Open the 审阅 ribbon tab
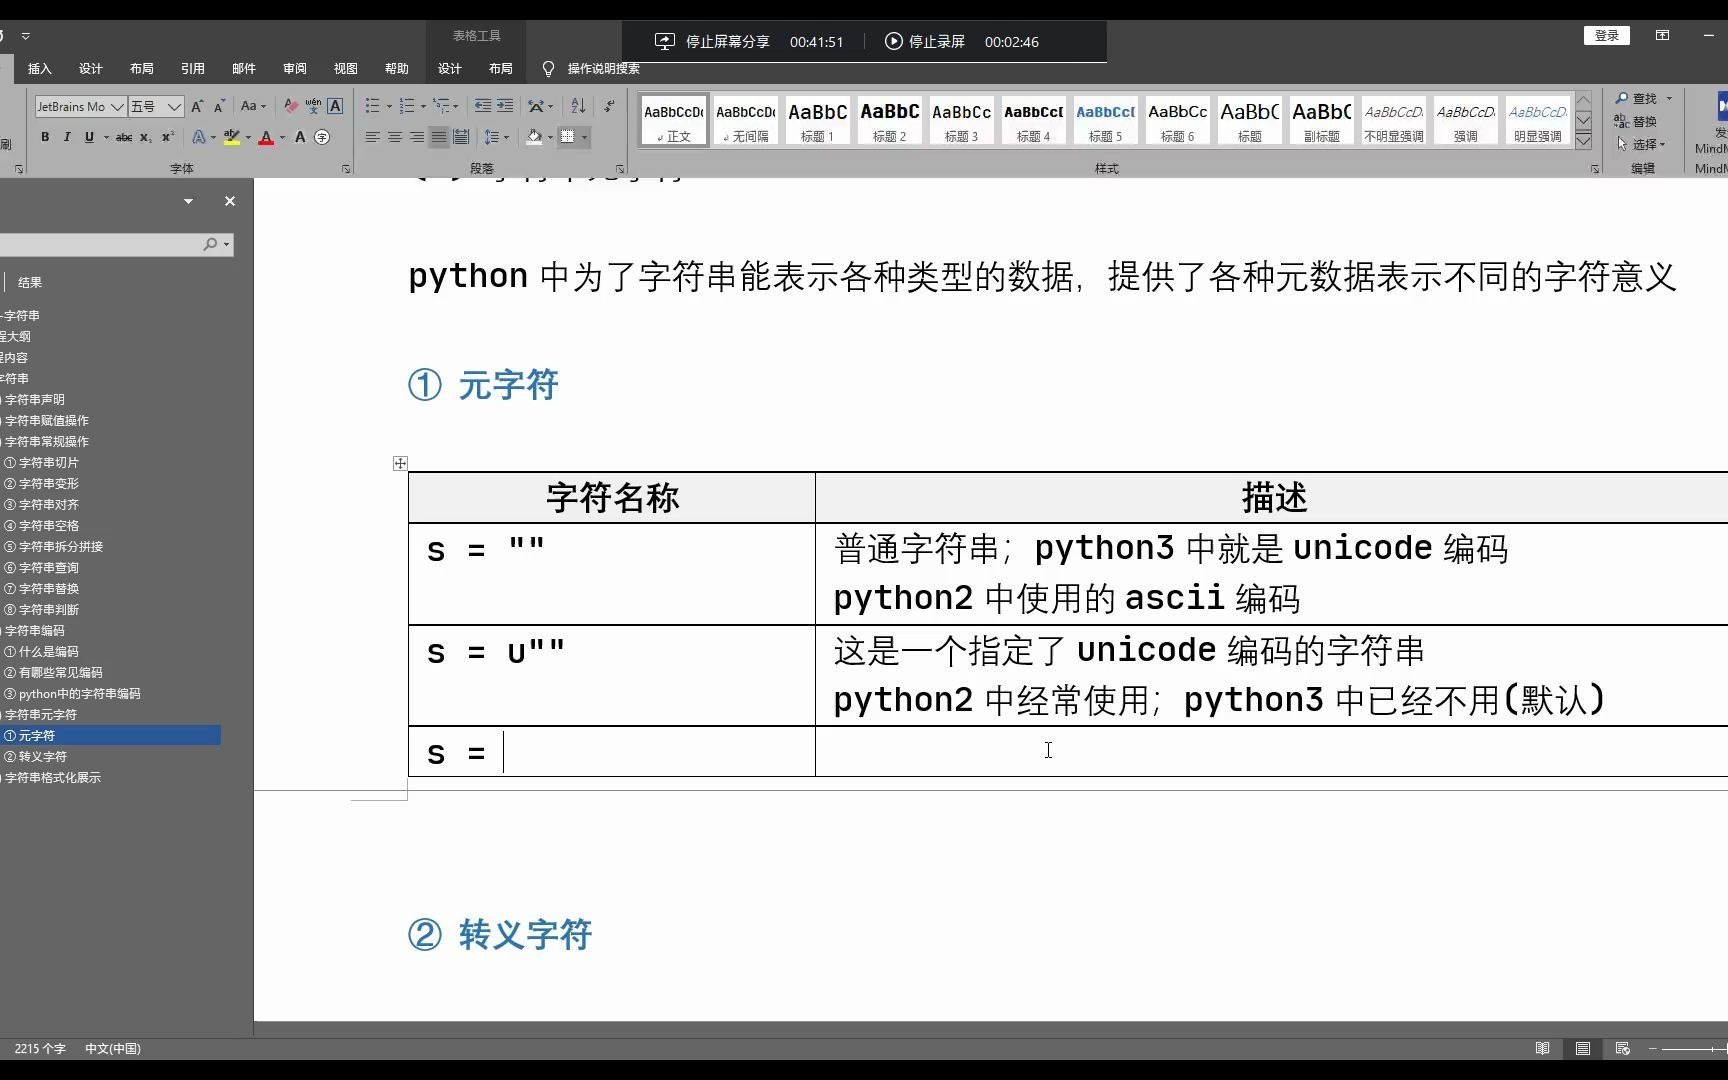This screenshot has width=1728, height=1080. pos(295,69)
